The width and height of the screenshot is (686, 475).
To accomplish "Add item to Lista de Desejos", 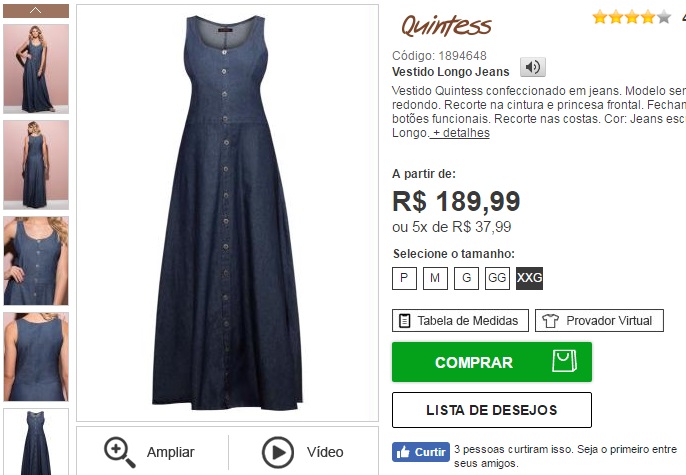I will 492,410.
